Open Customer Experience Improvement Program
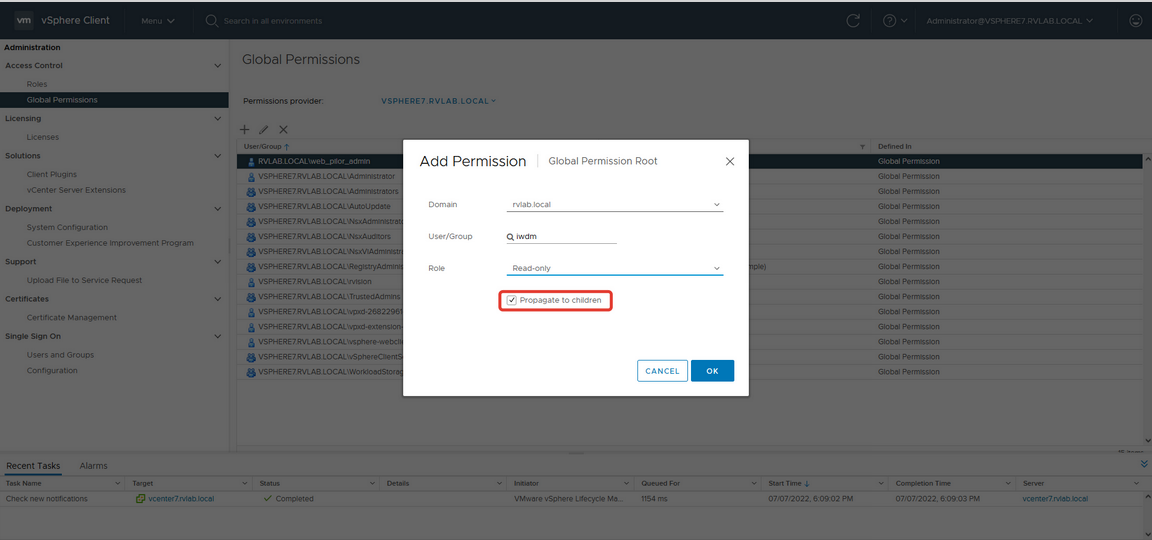Screen dimensions: 1152x540 tap(110, 242)
